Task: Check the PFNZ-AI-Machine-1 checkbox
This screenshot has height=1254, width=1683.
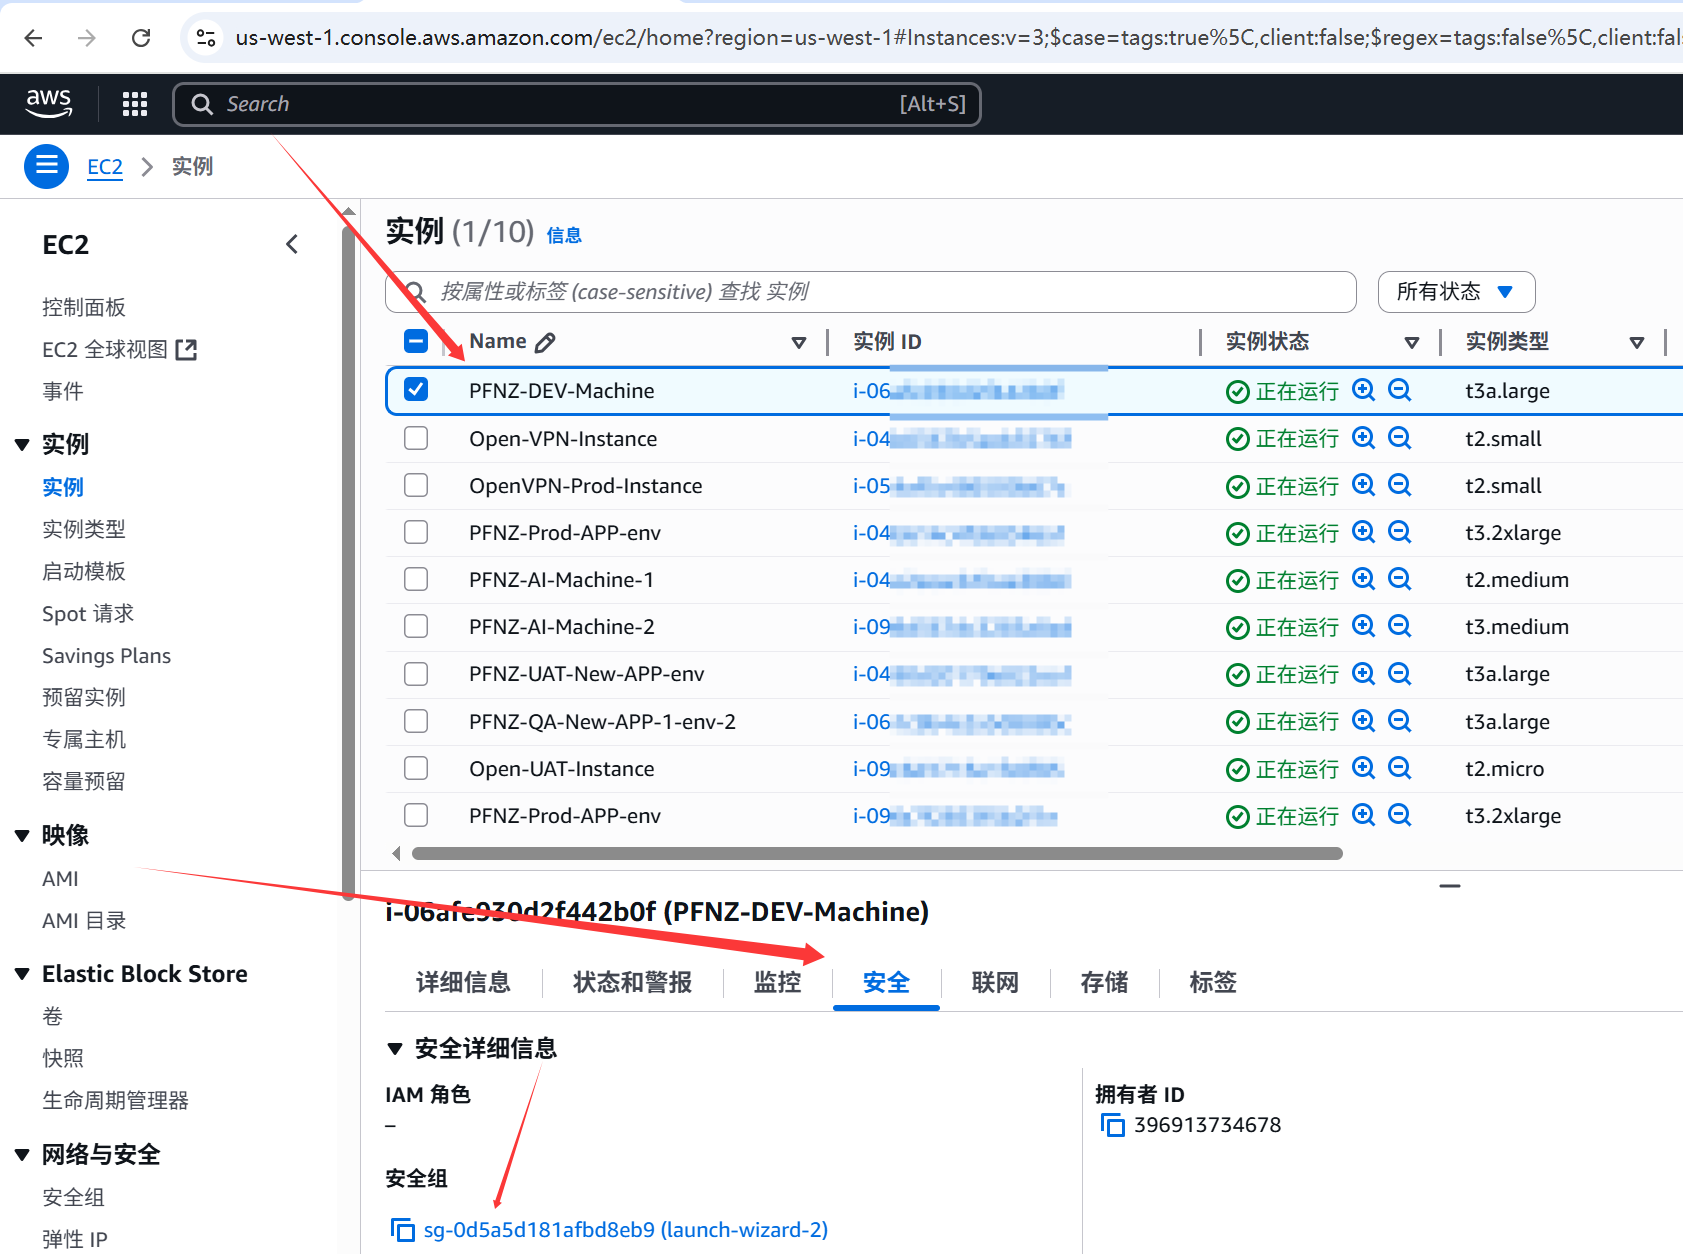Action: [x=416, y=579]
